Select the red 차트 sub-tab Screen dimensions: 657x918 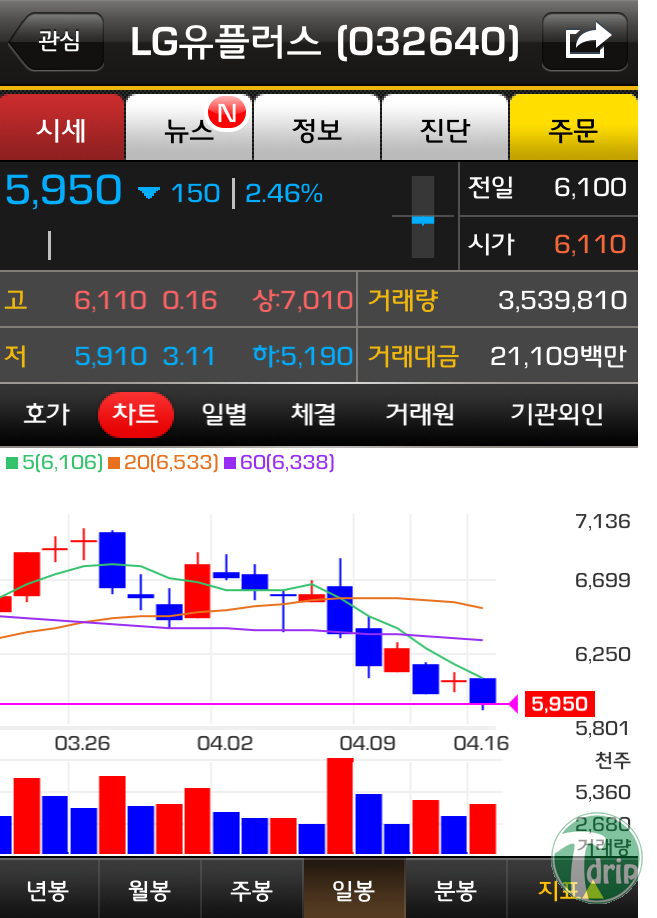(136, 414)
